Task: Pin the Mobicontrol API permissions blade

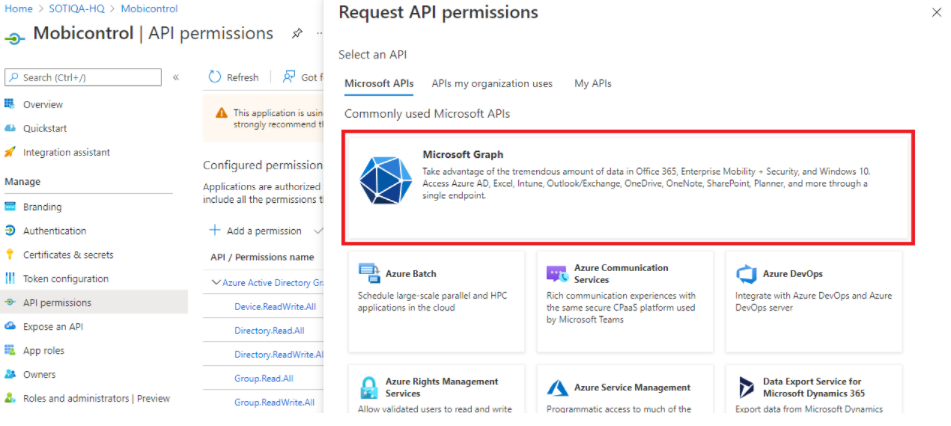Action: (297, 34)
